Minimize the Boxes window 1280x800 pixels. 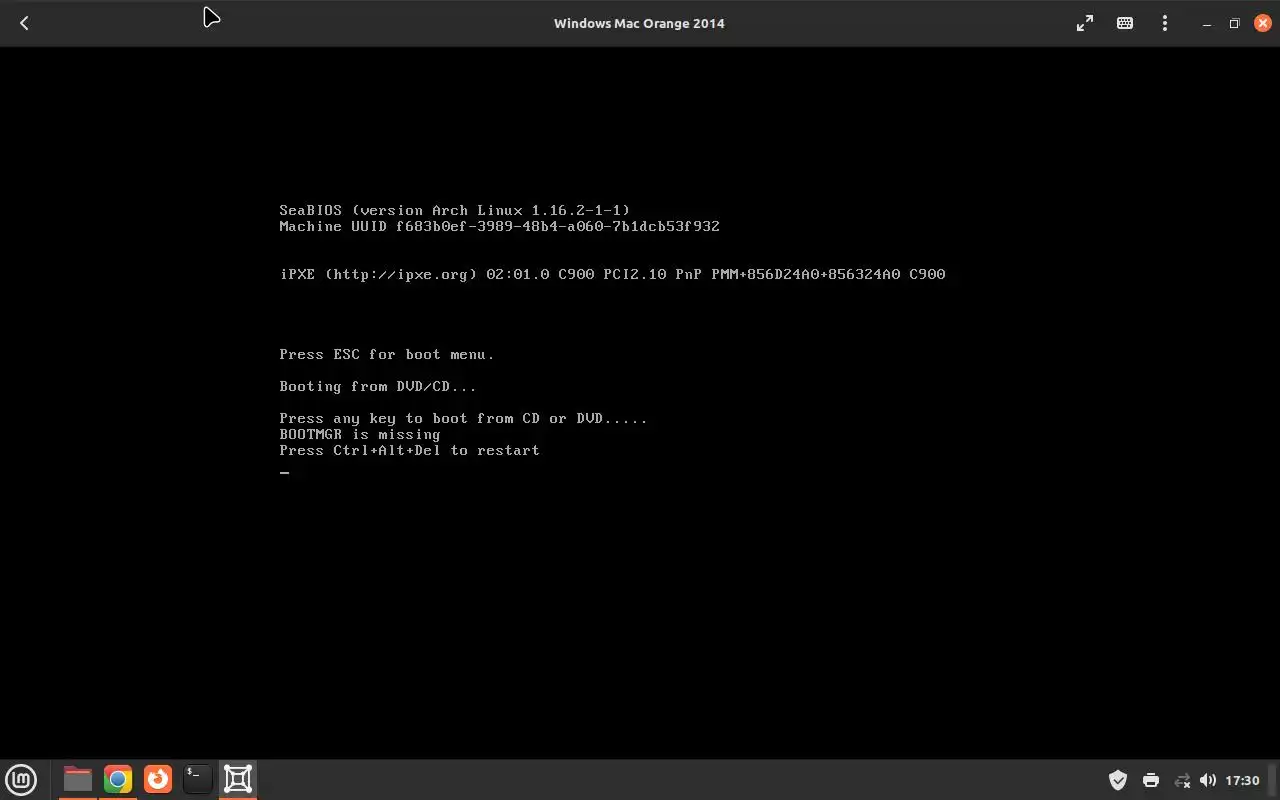(1207, 23)
